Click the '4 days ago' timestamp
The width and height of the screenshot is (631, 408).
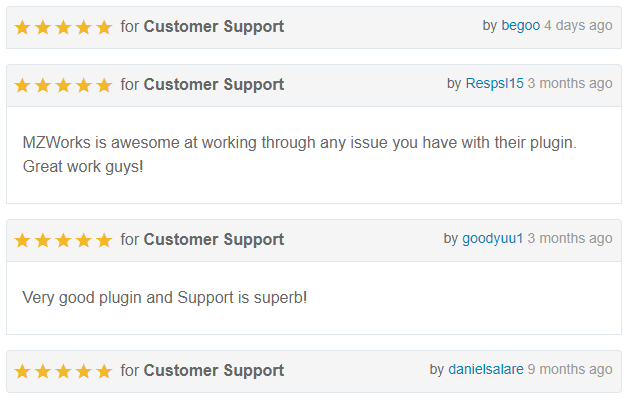pos(578,26)
